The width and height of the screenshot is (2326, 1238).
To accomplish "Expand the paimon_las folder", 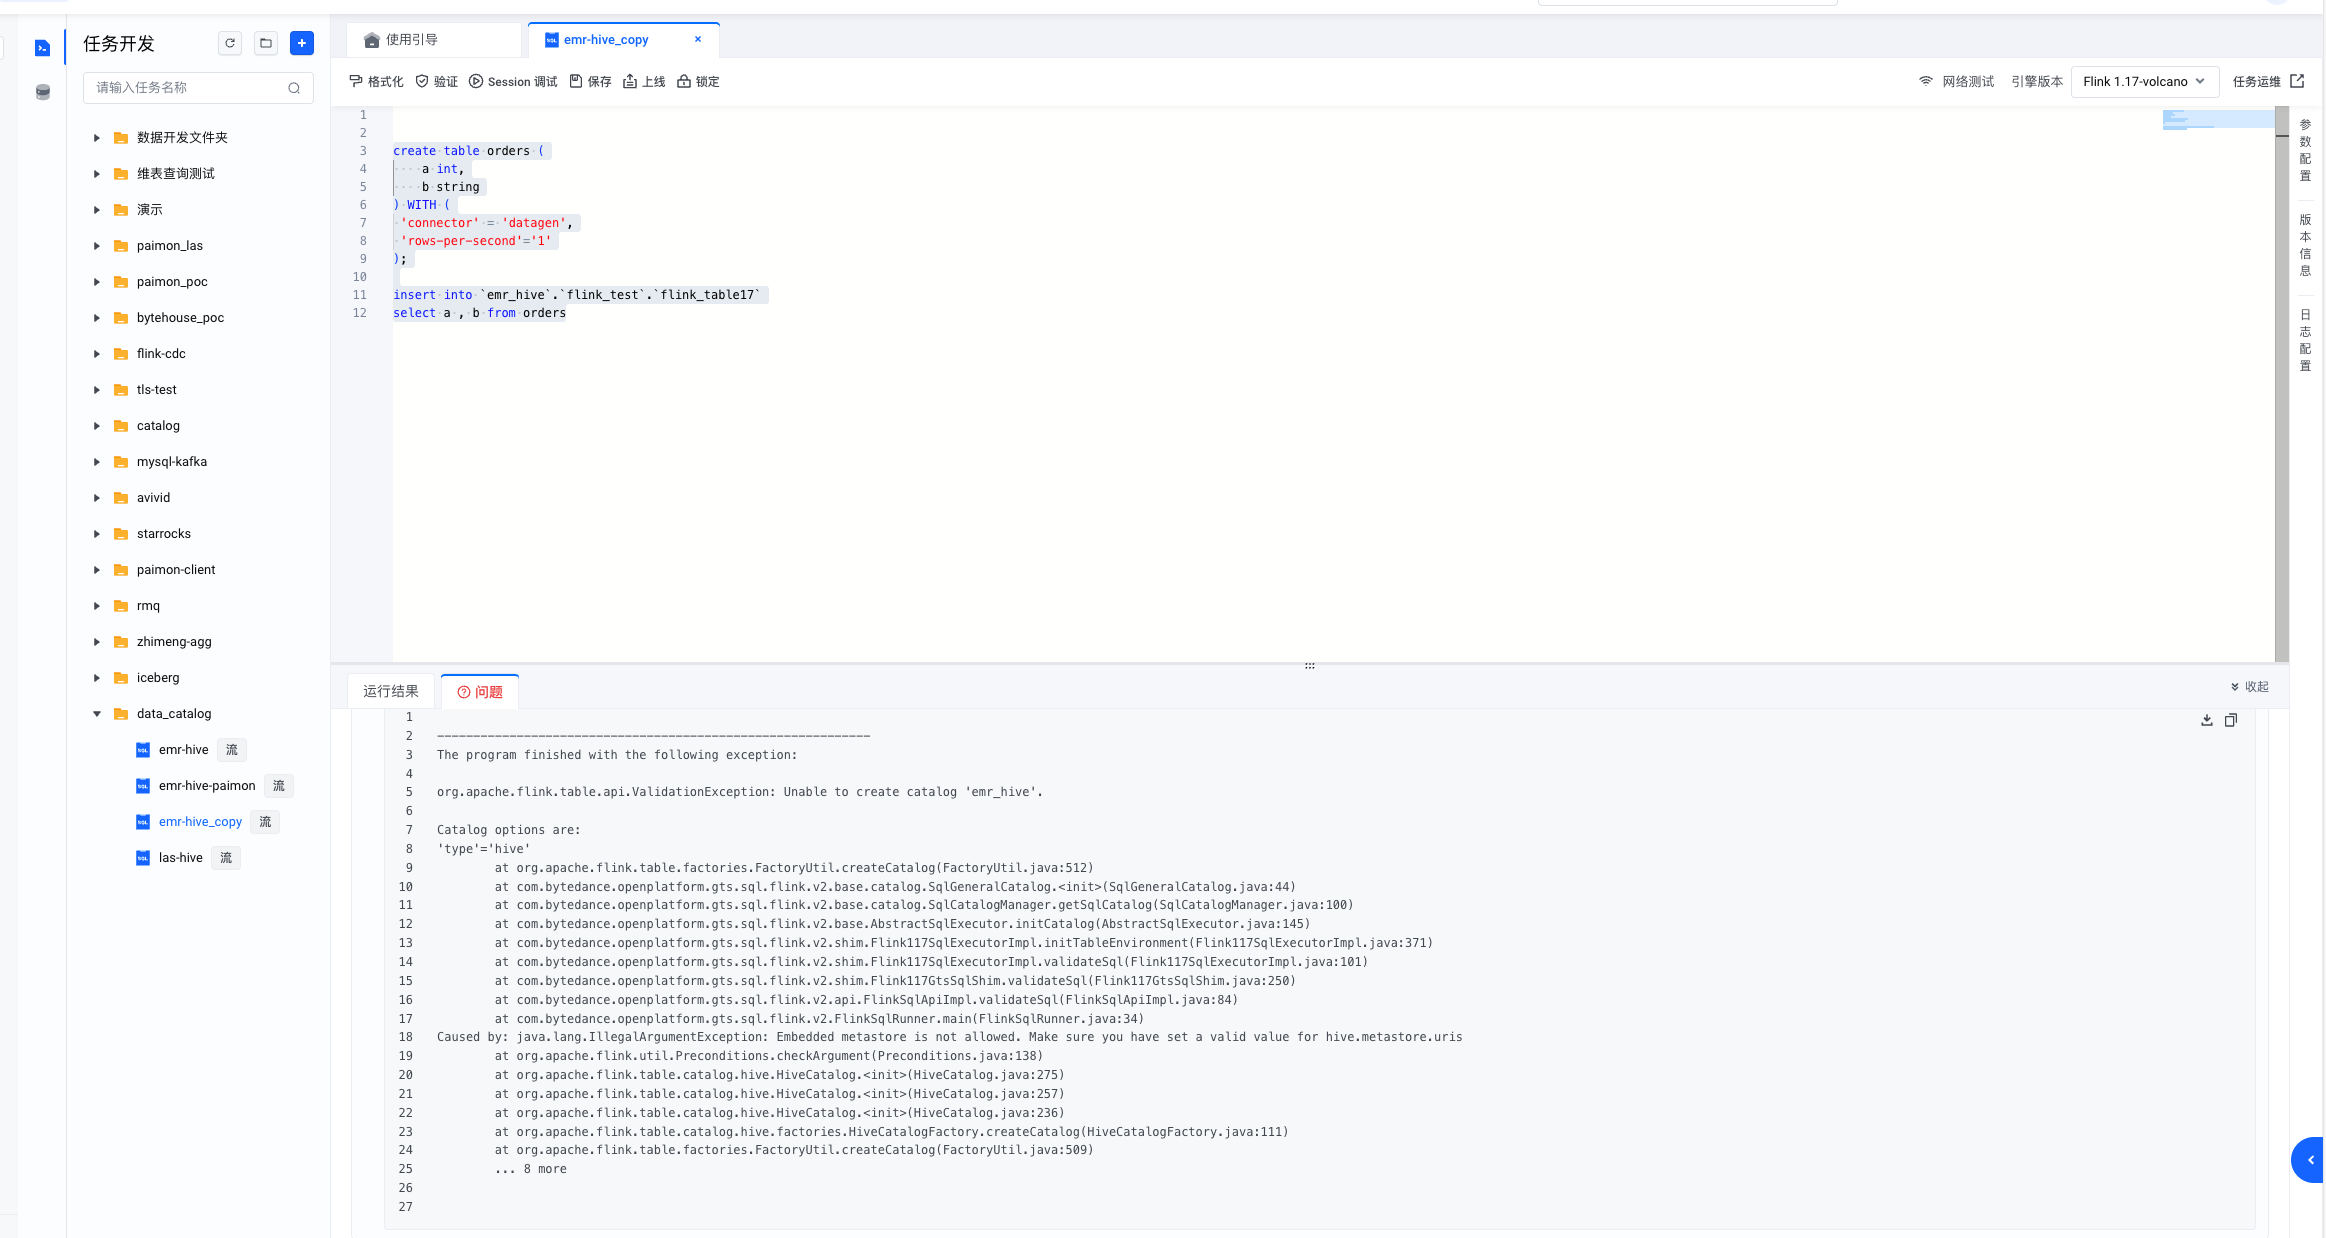I will [97, 246].
